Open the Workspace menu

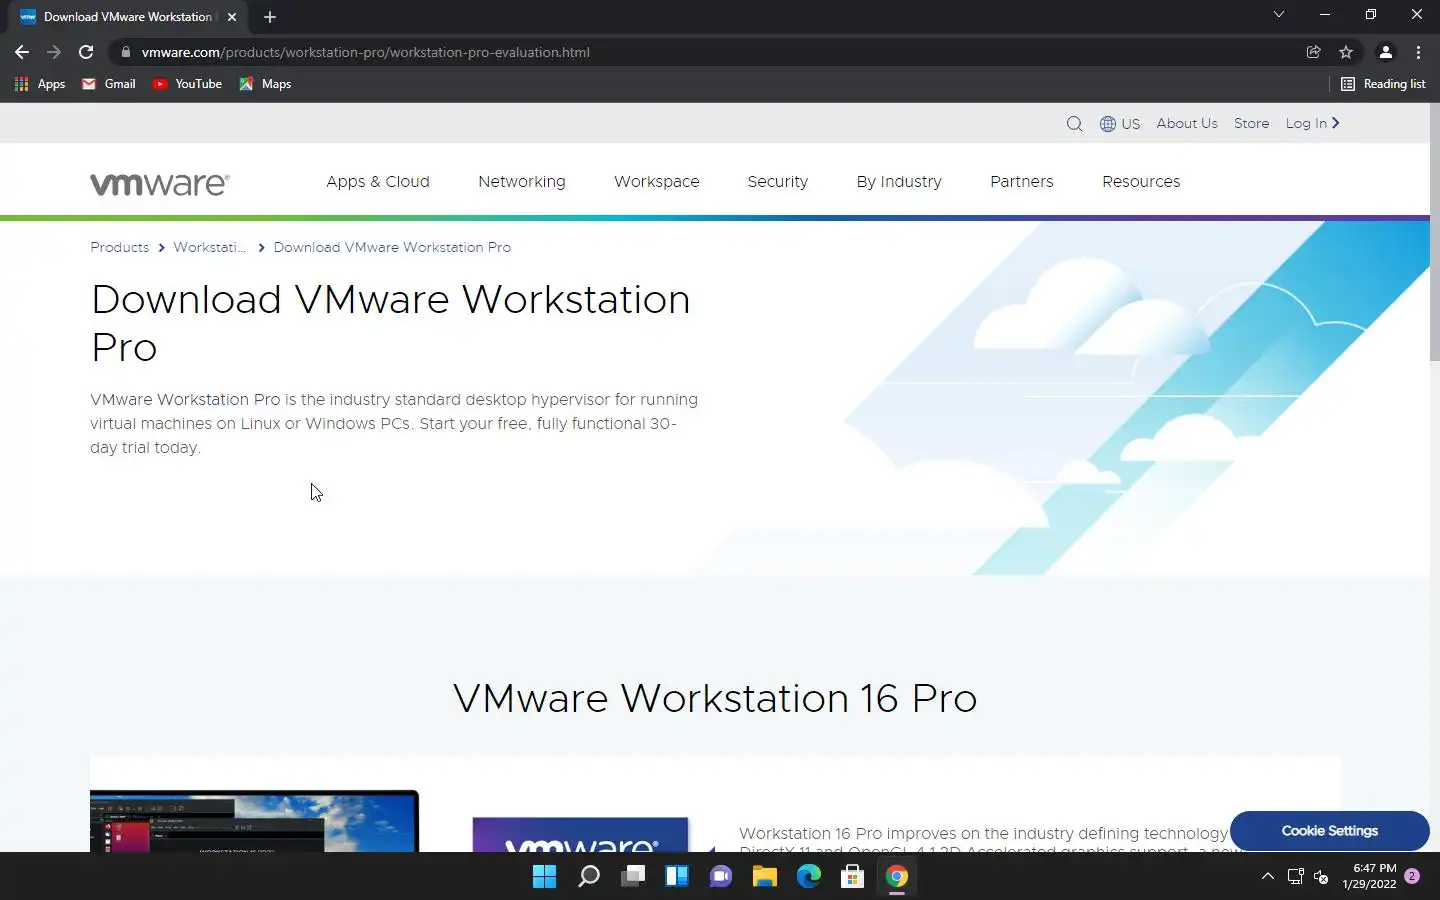[x=657, y=181]
